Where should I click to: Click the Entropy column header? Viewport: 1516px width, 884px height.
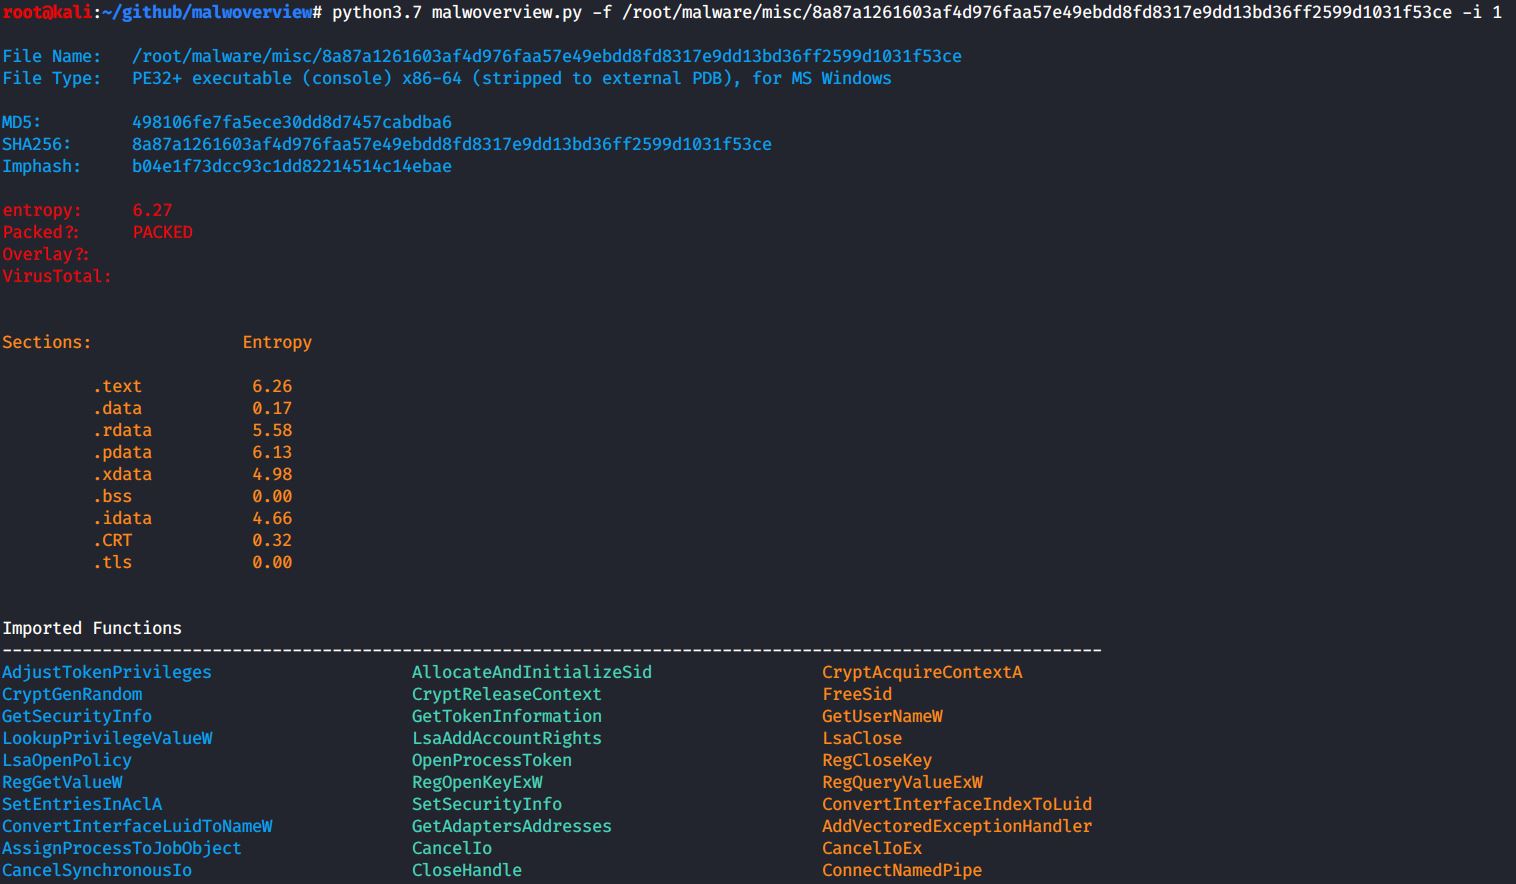point(277,342)
